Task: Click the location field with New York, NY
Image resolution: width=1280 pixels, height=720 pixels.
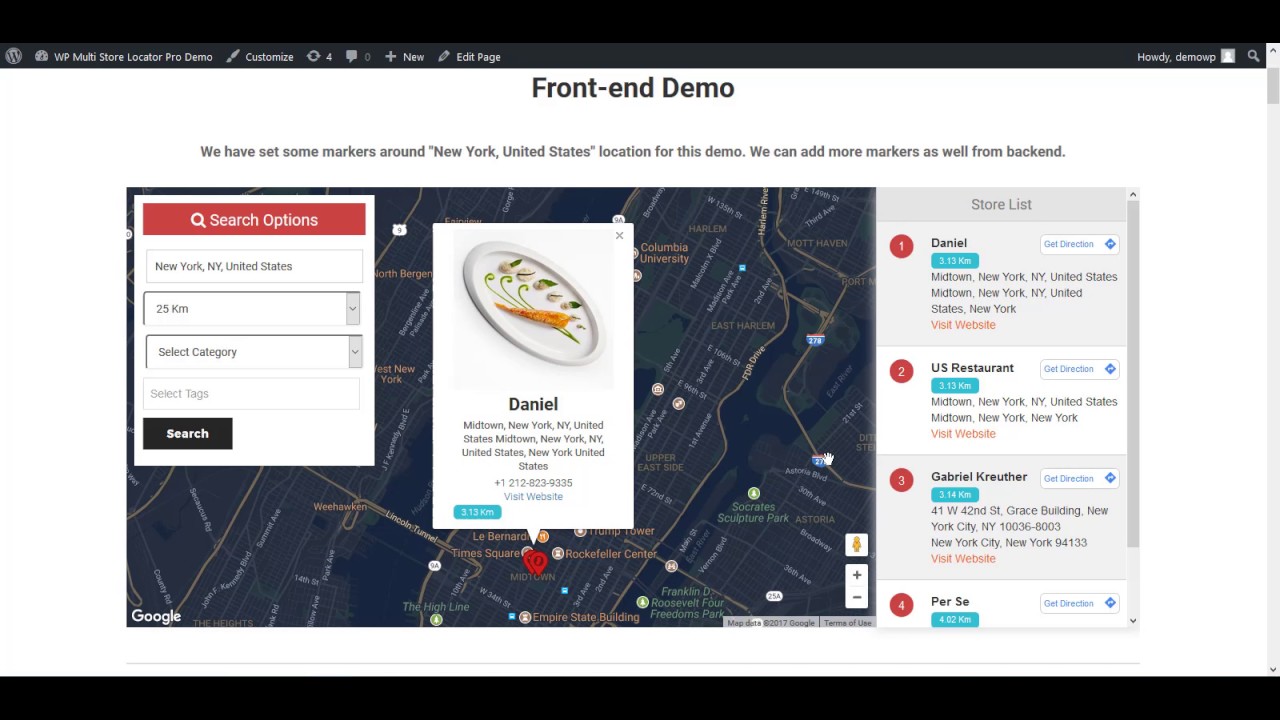Action: click(x=254, y=266)
